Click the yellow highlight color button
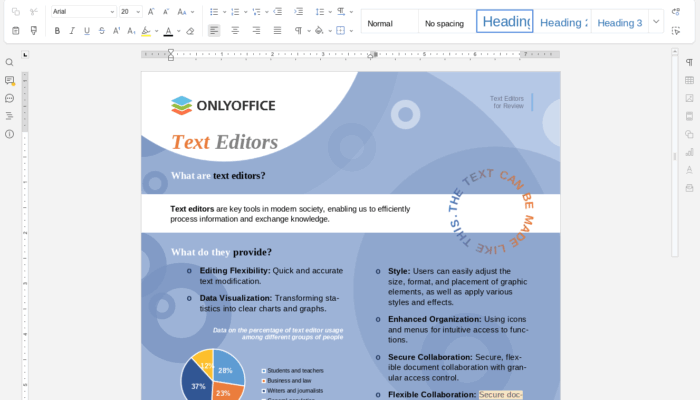Viewport: 700px width, 400px height. click(146, 31)
